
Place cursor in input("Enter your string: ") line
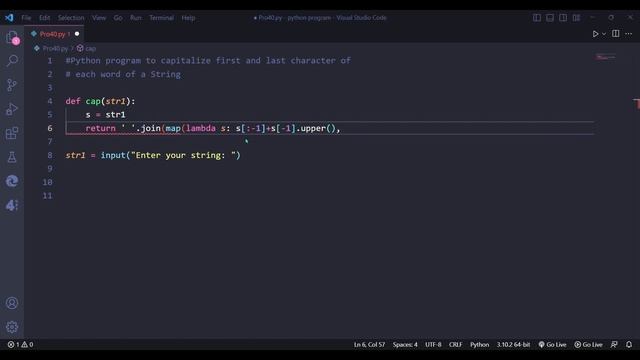(x=153, y=155)
